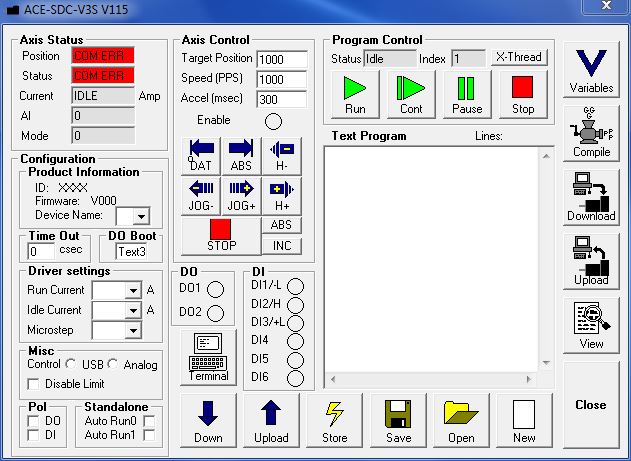The height and width of the screenshot is (461, 631).
Task: Enable the Disable Limit checkbox
Action: point(33,384)
